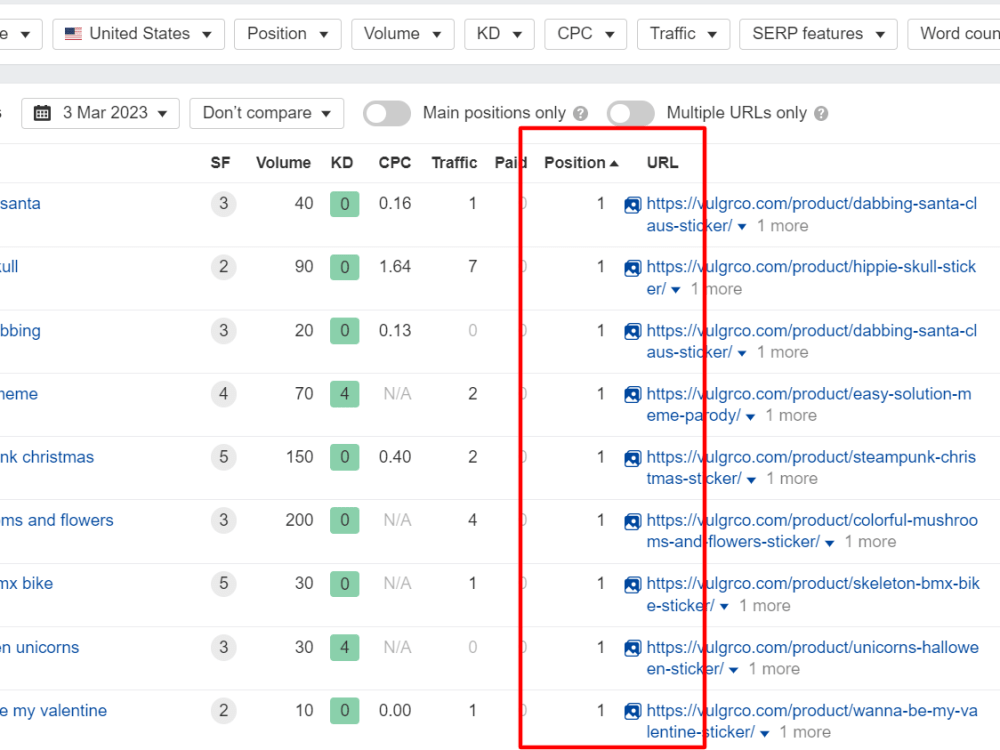The width and height of the screenshot is (1000, 750).
Task: Open the Don't compare dropdown
Action: pyautogui.click(x=267, y=114)
